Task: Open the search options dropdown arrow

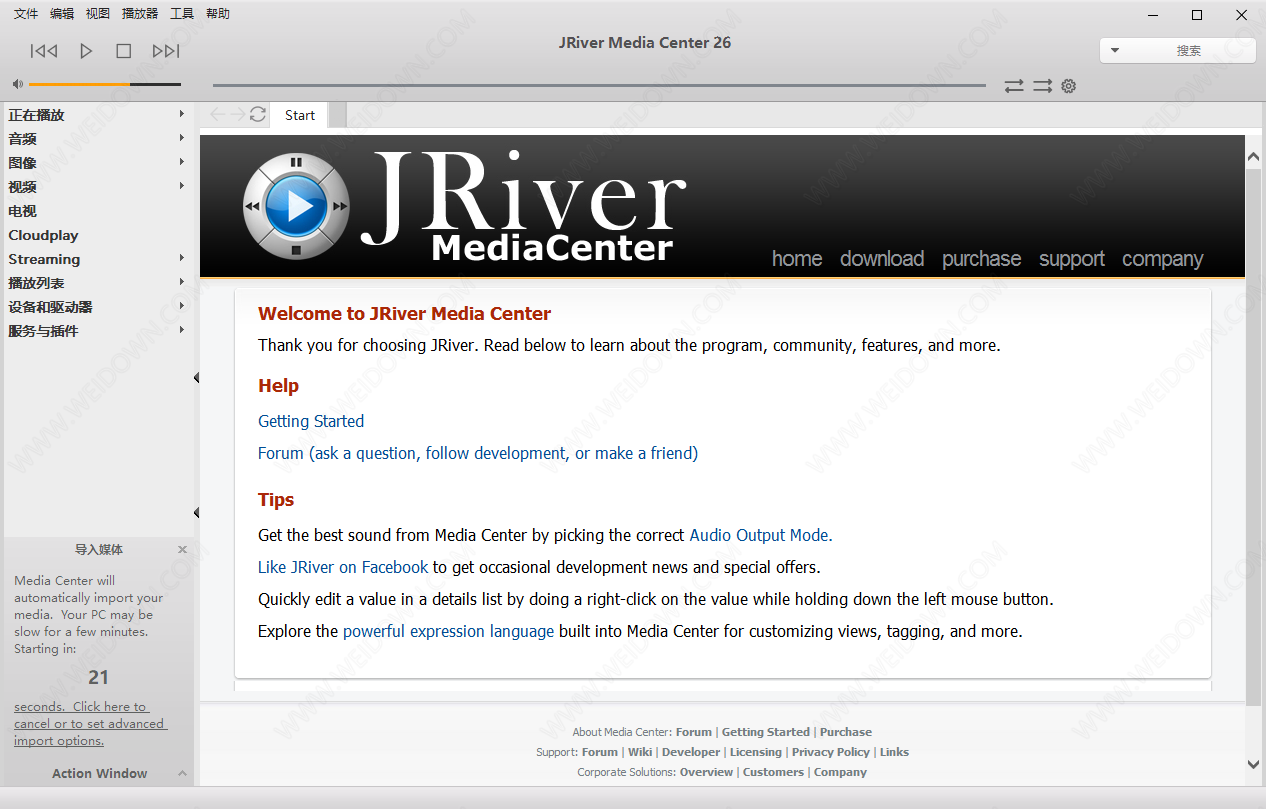Action: pyautogui.click(x=1115, y=50)
